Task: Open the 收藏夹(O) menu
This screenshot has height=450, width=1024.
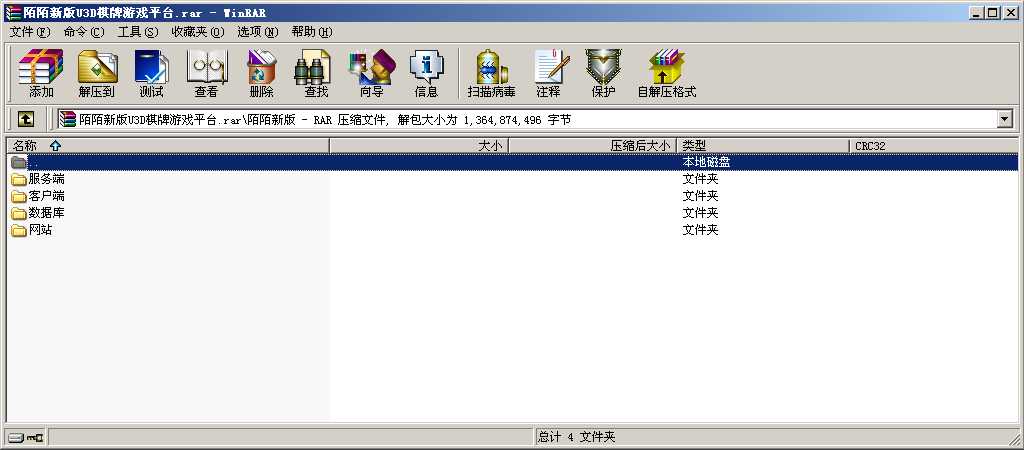Action: pyautogui.click(x=198, y=32)
